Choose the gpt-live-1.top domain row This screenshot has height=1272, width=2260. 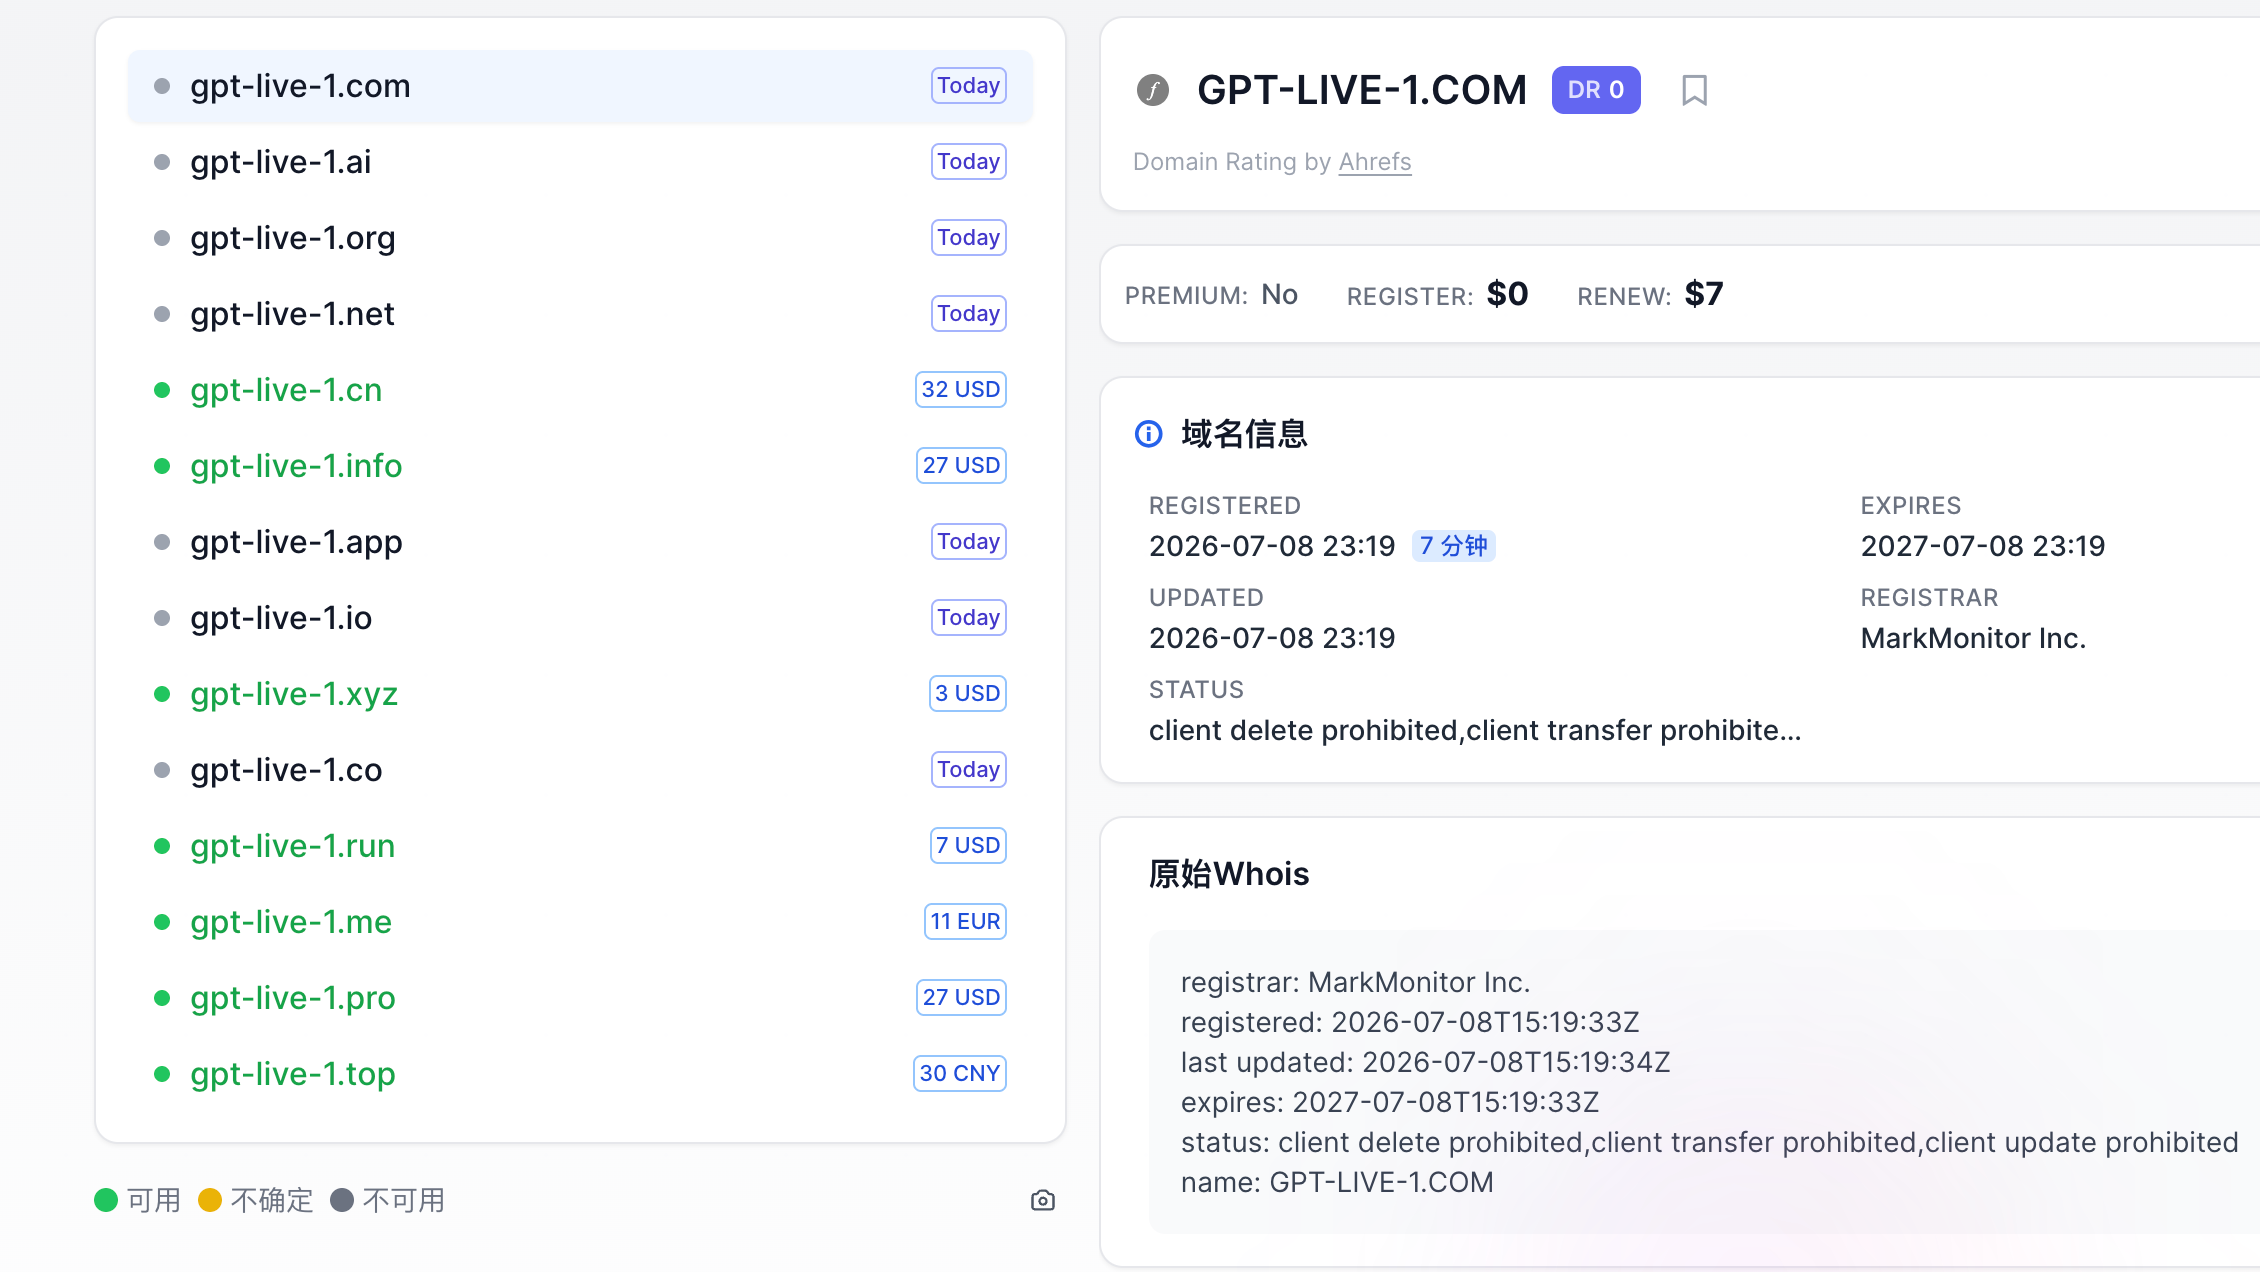(x=580, y=1074)
